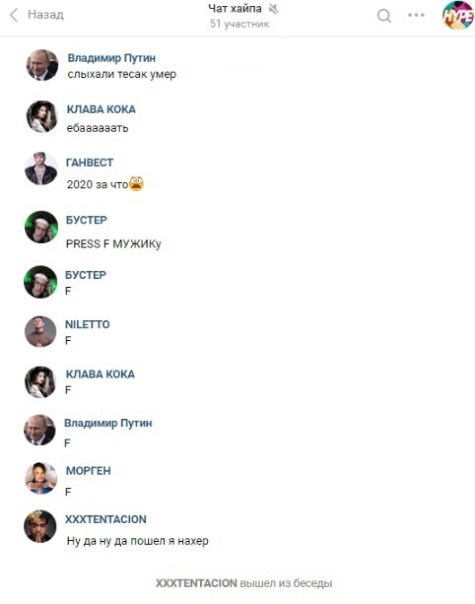Open search in the chat header
Viewport: 475px width, 604px height.
pyautogui.click(x=384, y=16)
